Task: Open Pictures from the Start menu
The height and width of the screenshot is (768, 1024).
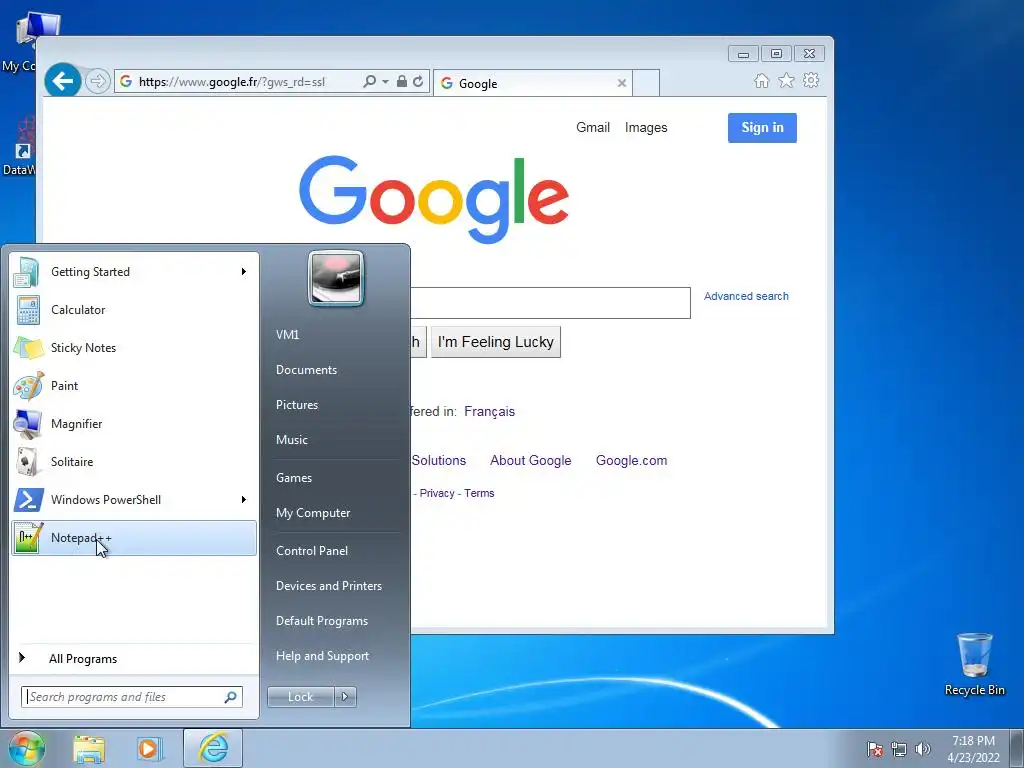Action: pyautogui.click(x=297, y=405)
